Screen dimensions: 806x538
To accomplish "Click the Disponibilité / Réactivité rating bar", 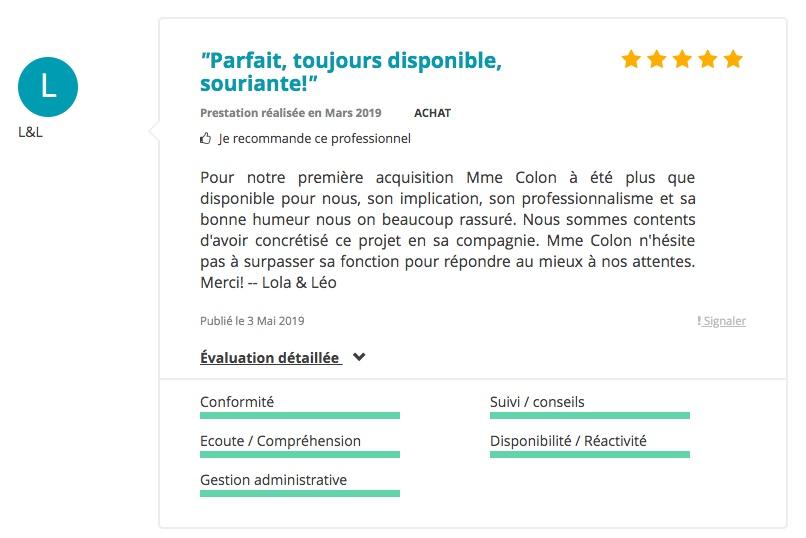I will click(590, 454).
